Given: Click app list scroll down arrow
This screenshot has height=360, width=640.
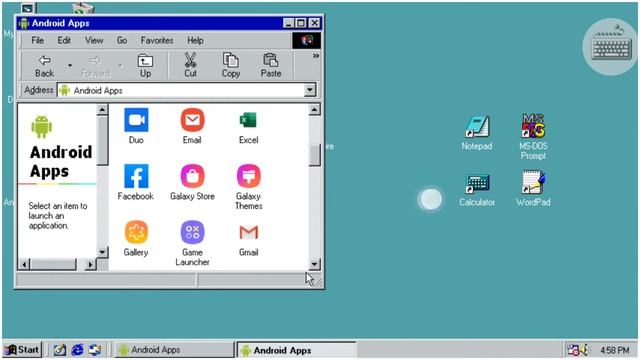Looking at the screenshot, I should [x=314, y=264].
